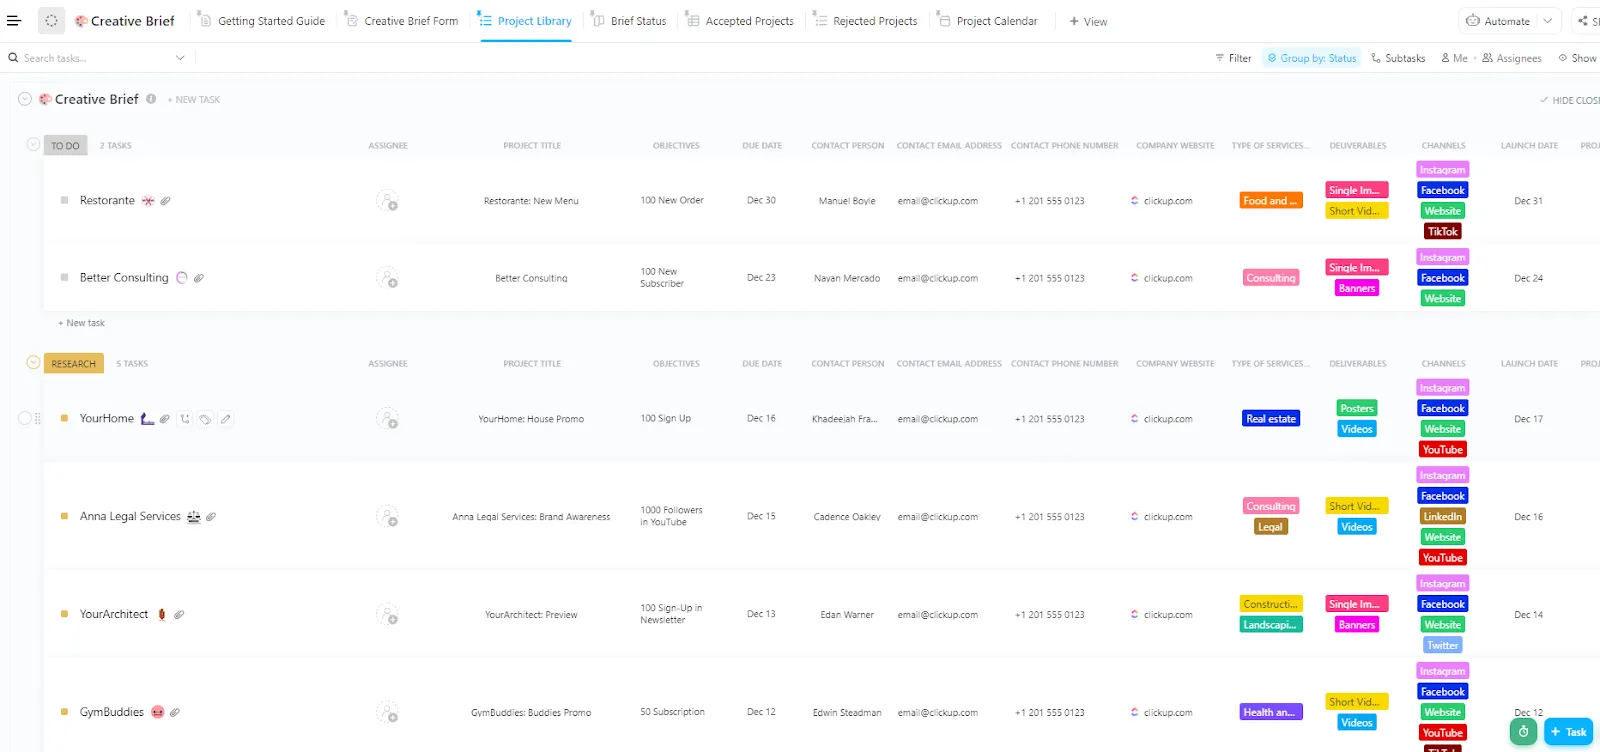Screen dimensions: 1600x752
Task: Open the Project Calendar tab
Action: 988,21
